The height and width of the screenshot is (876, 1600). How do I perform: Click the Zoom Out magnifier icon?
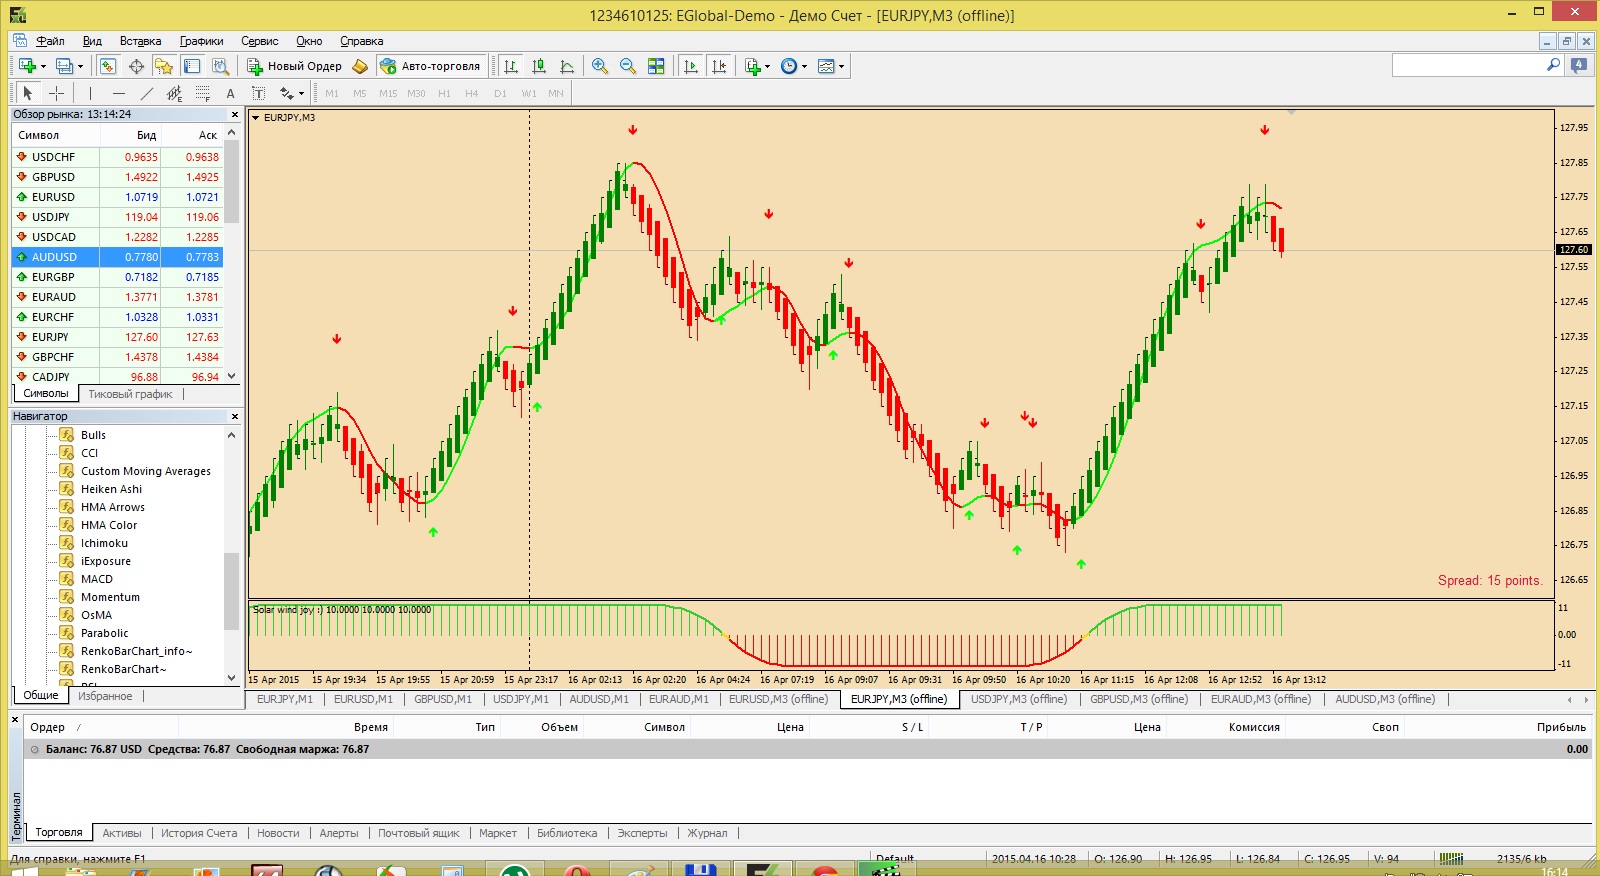point(628,66)
